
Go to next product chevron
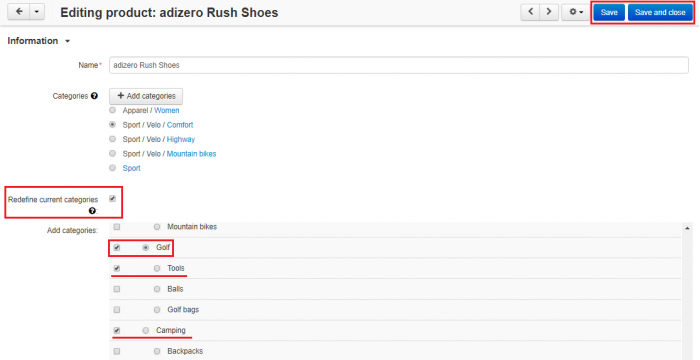[x=549, y=12]
